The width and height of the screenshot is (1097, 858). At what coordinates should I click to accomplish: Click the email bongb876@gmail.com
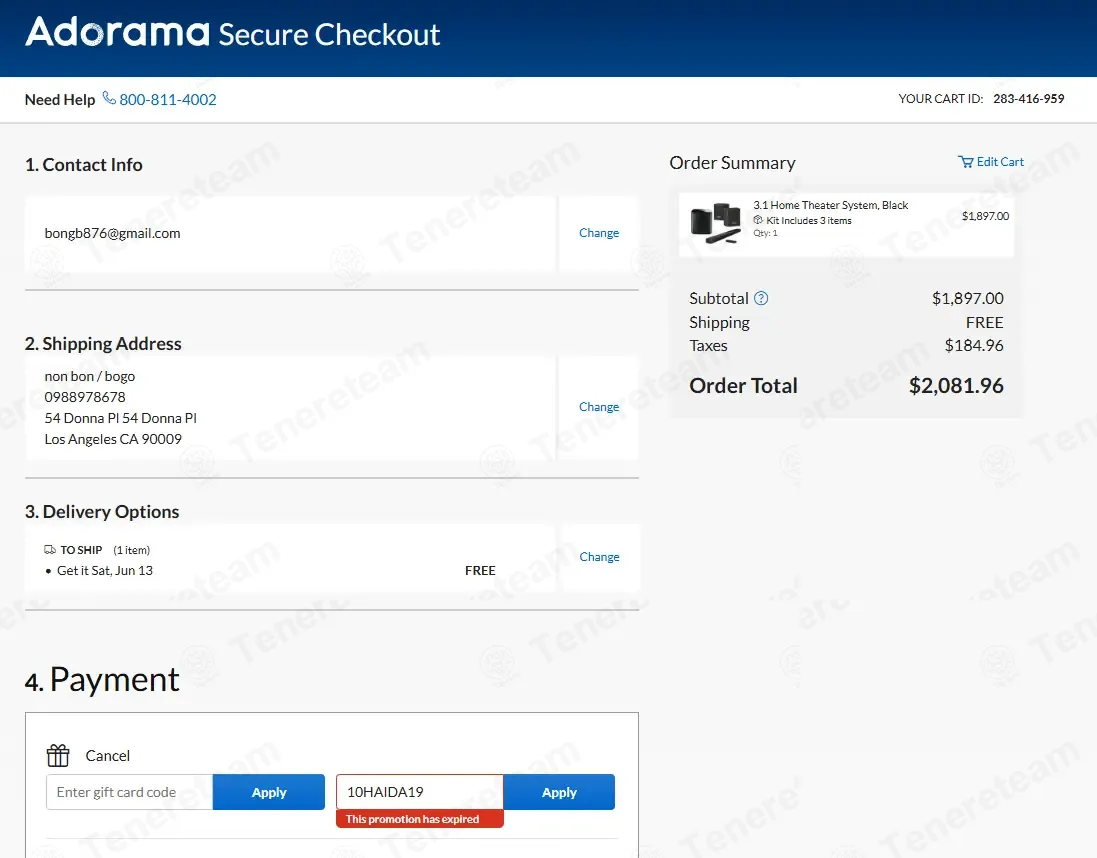click(x=113, y=233)
